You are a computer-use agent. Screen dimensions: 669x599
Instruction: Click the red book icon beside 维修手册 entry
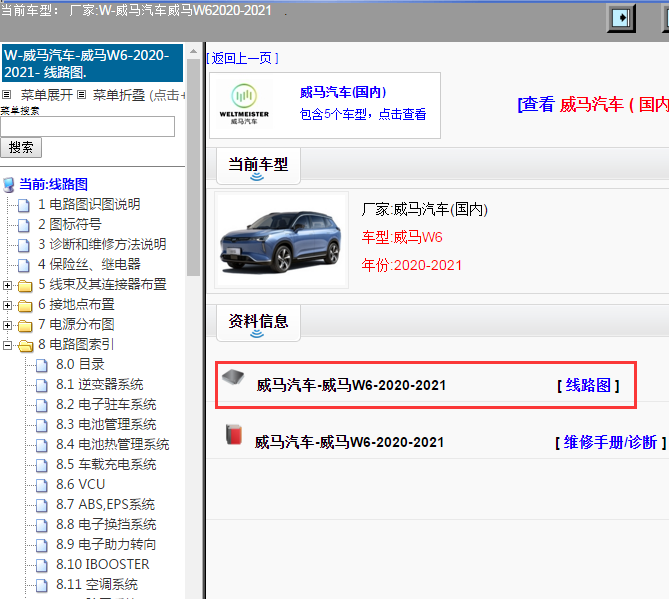pyautogui.click(x=233, y=434)
